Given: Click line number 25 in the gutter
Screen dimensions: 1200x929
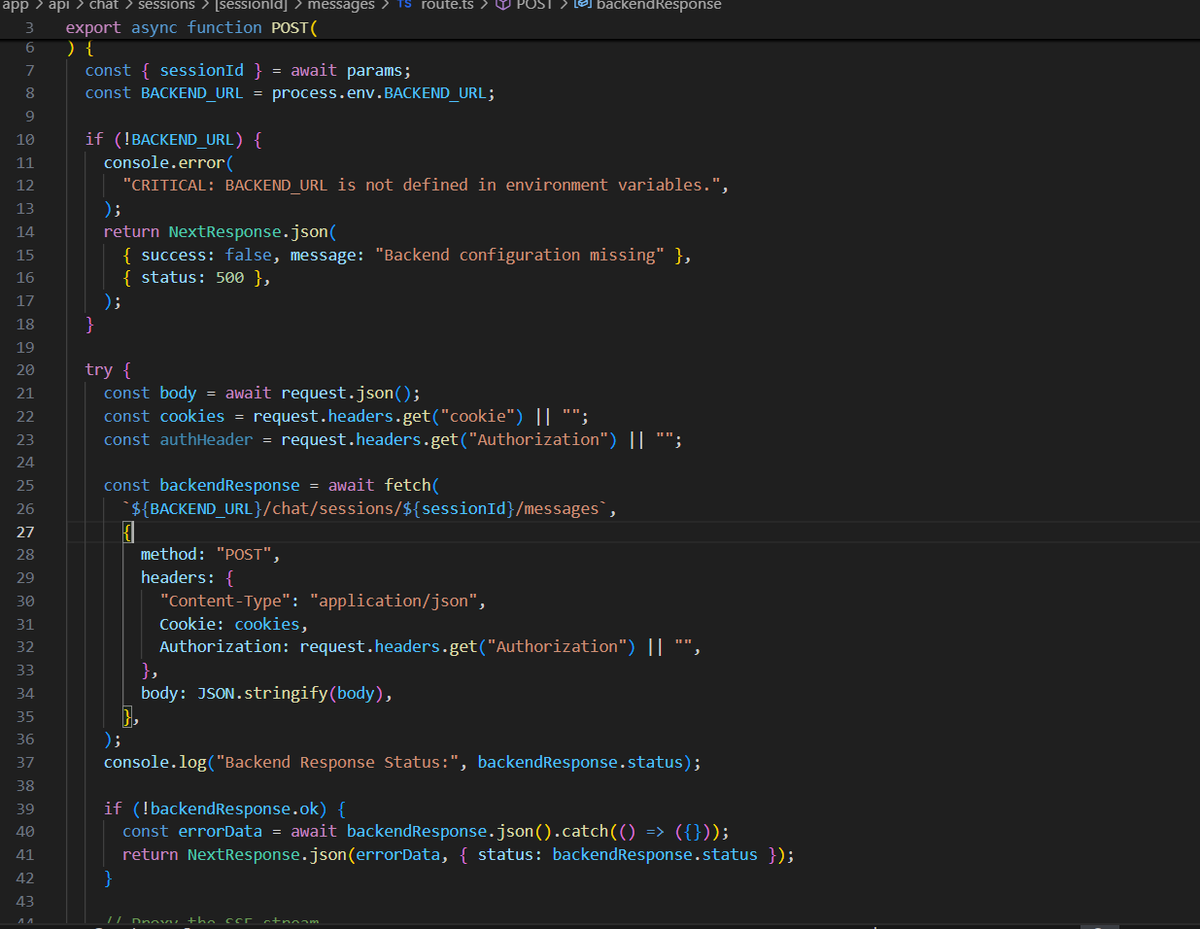Looking at the screenshot, I should click(25, 485).
